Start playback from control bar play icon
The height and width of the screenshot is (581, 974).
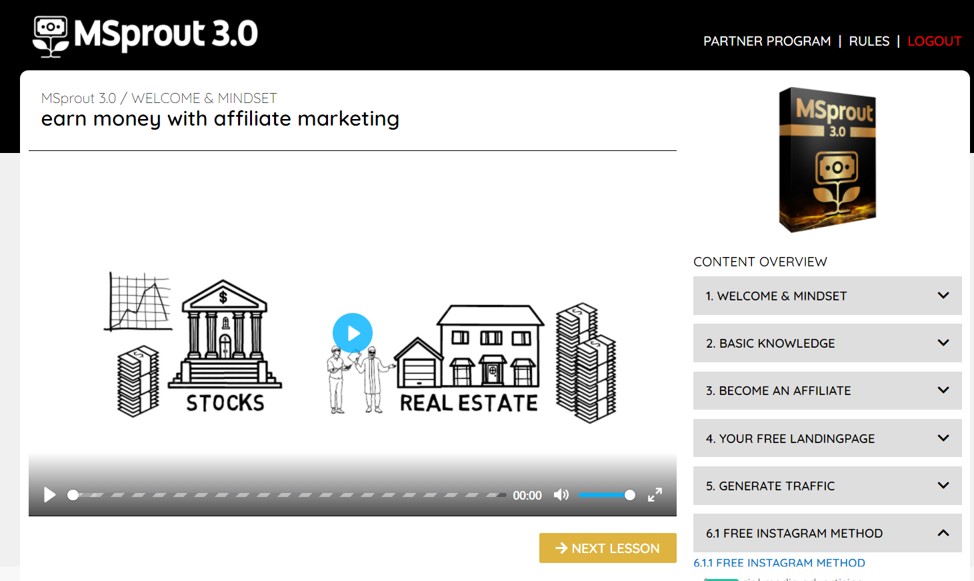pyautogui.click(x=50, y=495)
